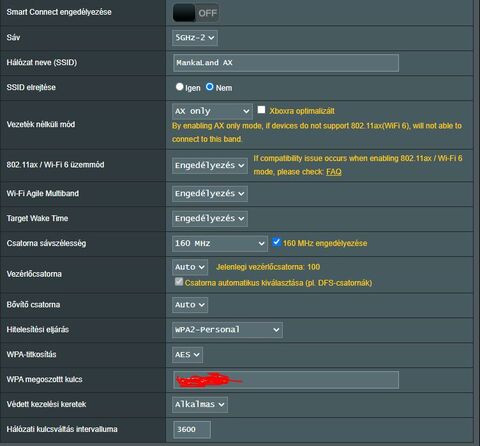Open the Sáv 5GHz-2 band dropdown
The image size is (480, 446).
(x=195, y=38)
